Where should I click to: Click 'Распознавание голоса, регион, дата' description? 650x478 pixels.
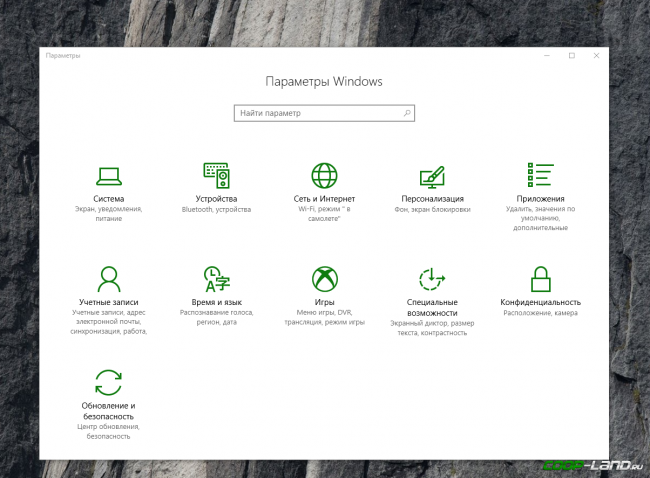216,317
